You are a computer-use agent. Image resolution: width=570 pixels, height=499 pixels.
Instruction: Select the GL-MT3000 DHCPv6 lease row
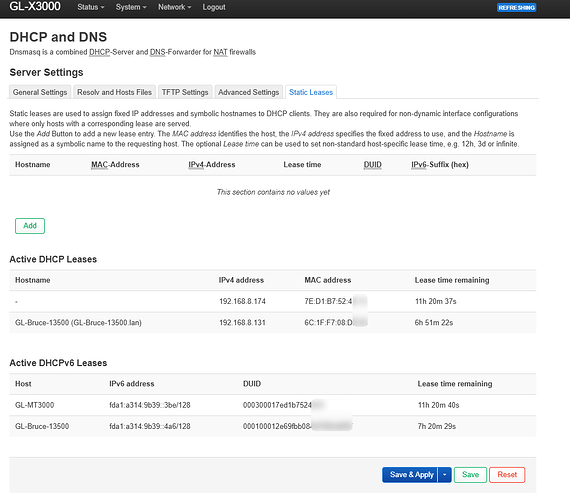(273, 405)
